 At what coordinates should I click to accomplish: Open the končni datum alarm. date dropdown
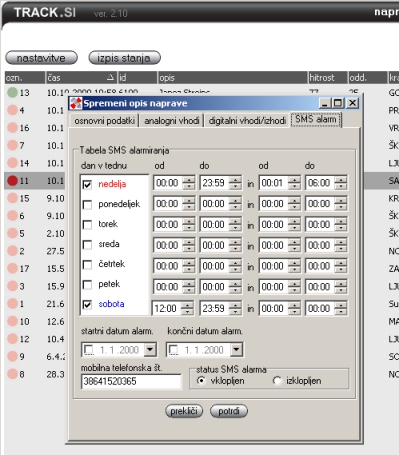tap(236, 350)
